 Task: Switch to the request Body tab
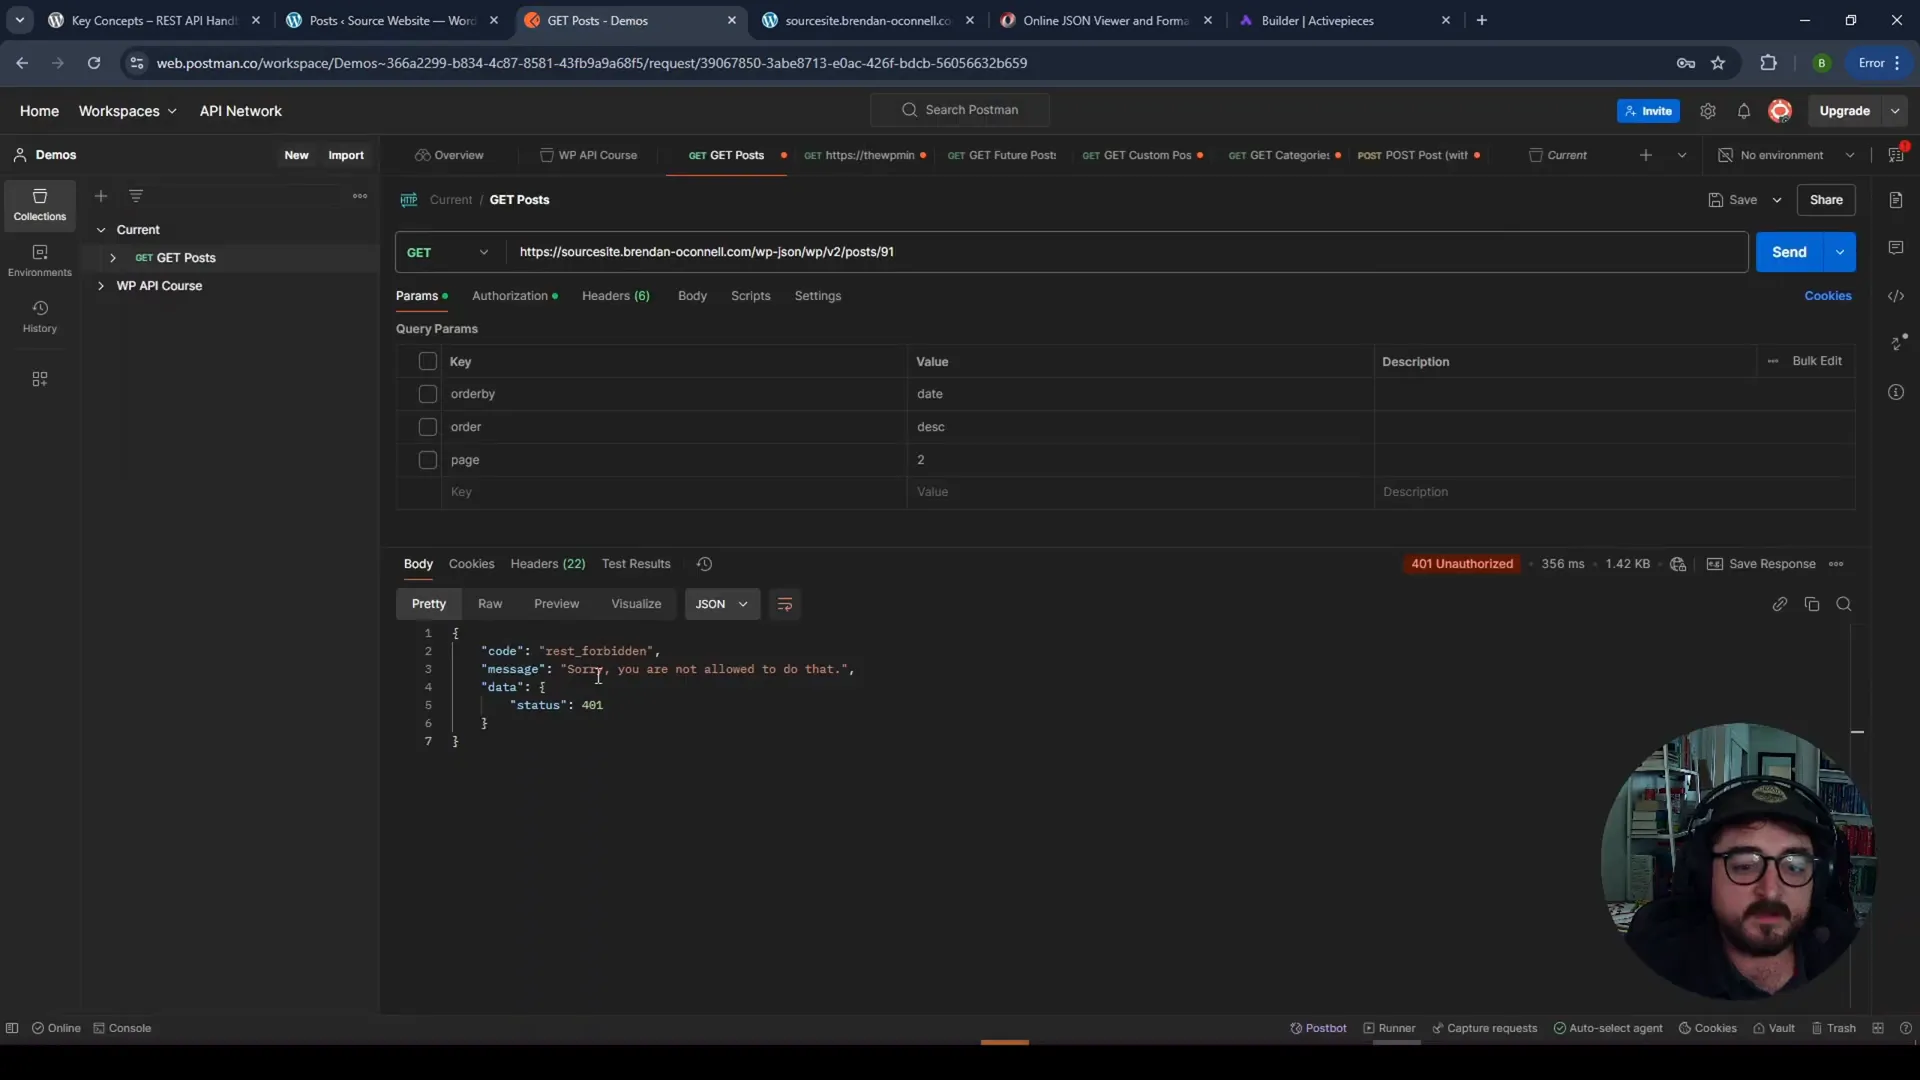pos(692,296)
